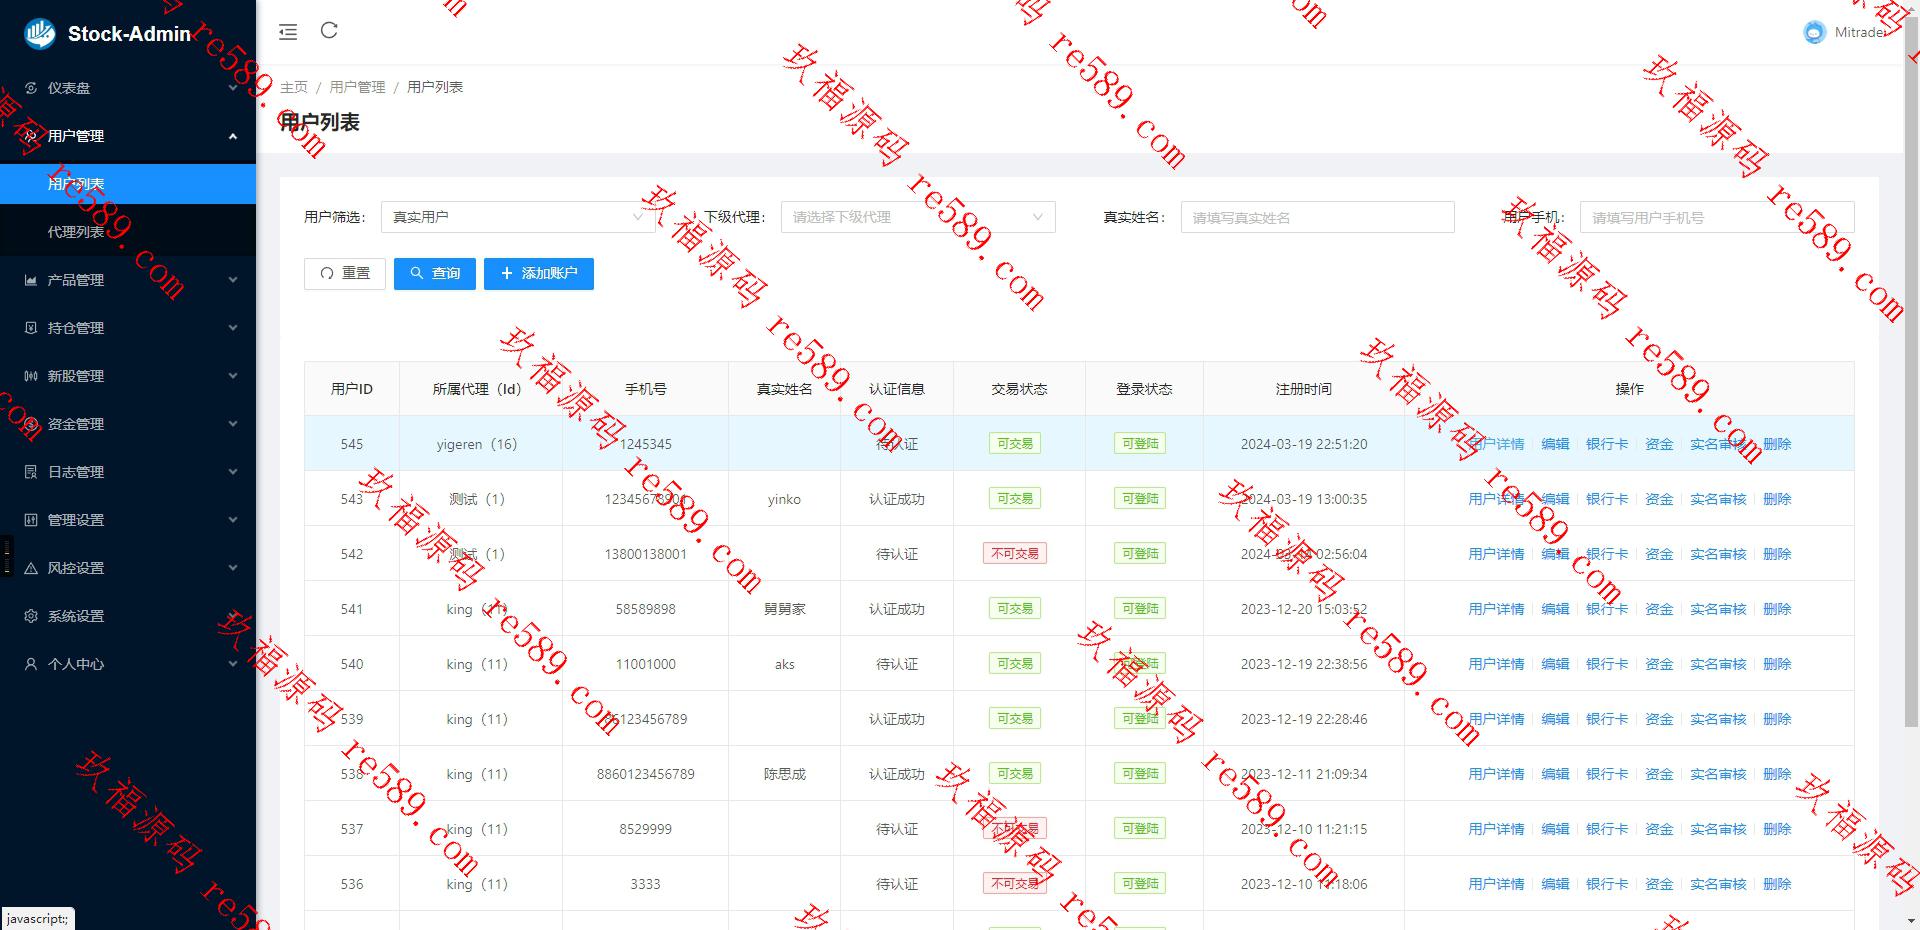Viewport: 1920px width, 930px height.
Task: Open 用户详情 for user 542
Action: coord(1496,554)
